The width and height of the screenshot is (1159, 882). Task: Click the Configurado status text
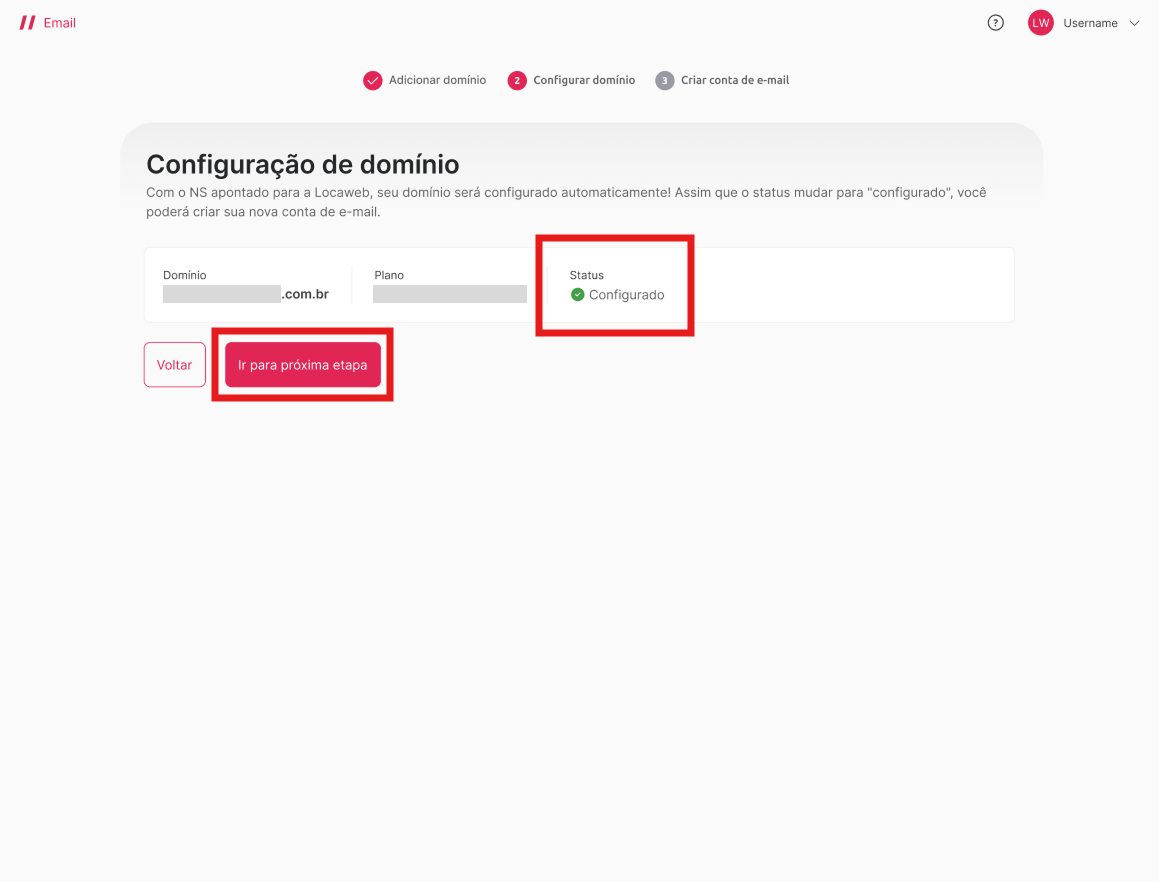click(x=626, y=295)
